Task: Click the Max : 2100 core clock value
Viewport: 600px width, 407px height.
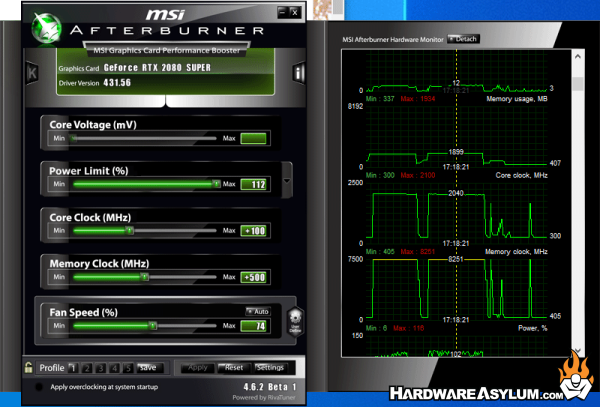Action: coord(418,175)
